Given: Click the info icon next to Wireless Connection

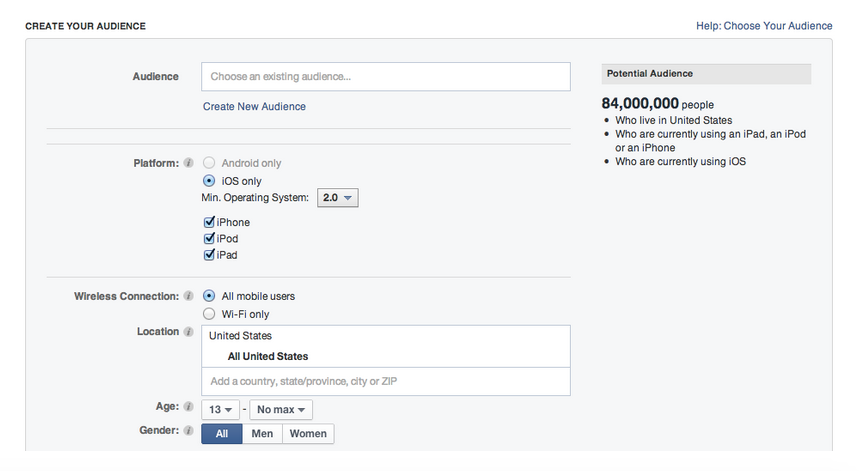Looking at the screenshot, I should pos(189,297).
